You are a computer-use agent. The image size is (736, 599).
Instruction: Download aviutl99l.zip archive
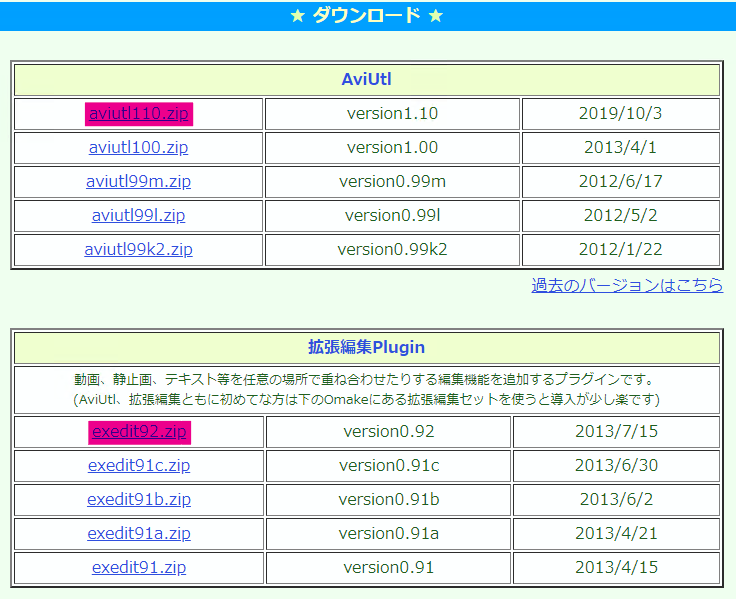click(138, 215)
